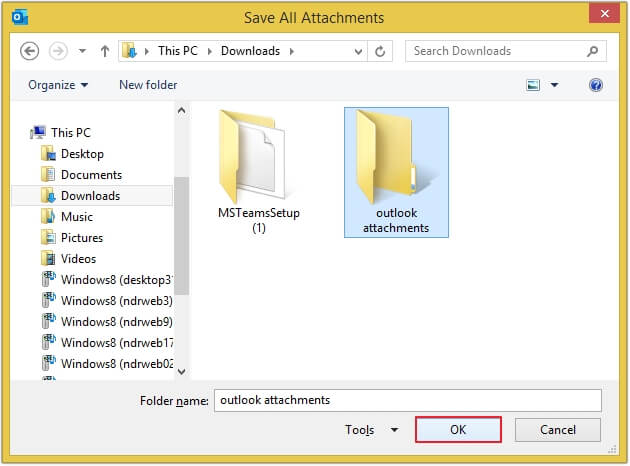This screenshot has width=630, height=466.
Task: Click the navigation pane scrollbar thumb
Action: click(182, 236)
